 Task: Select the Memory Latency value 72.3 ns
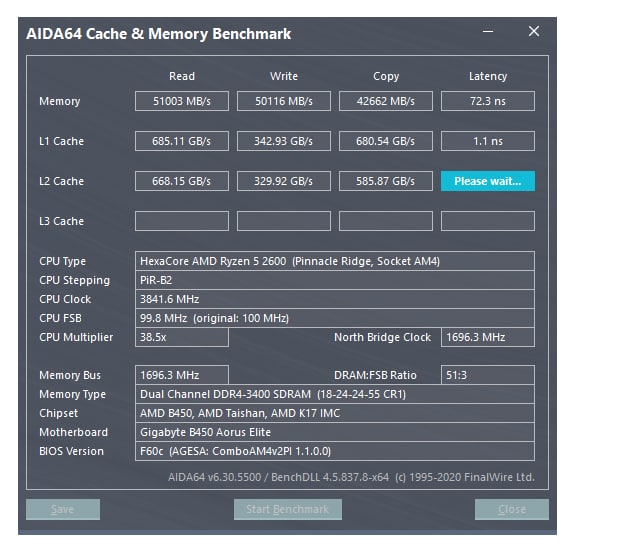point(488,101)
